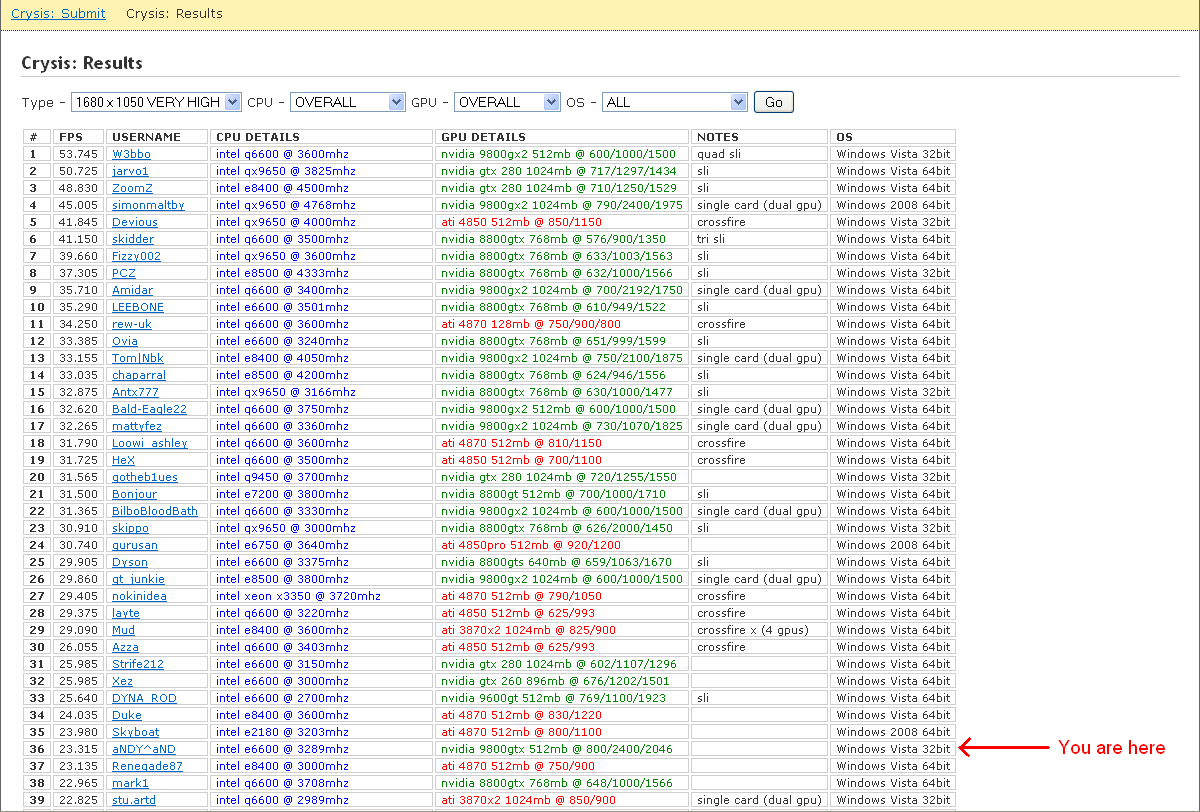Click the gurusan username link
The width and height of the screenshot is (1200, 812).
(x=135, y=545)
